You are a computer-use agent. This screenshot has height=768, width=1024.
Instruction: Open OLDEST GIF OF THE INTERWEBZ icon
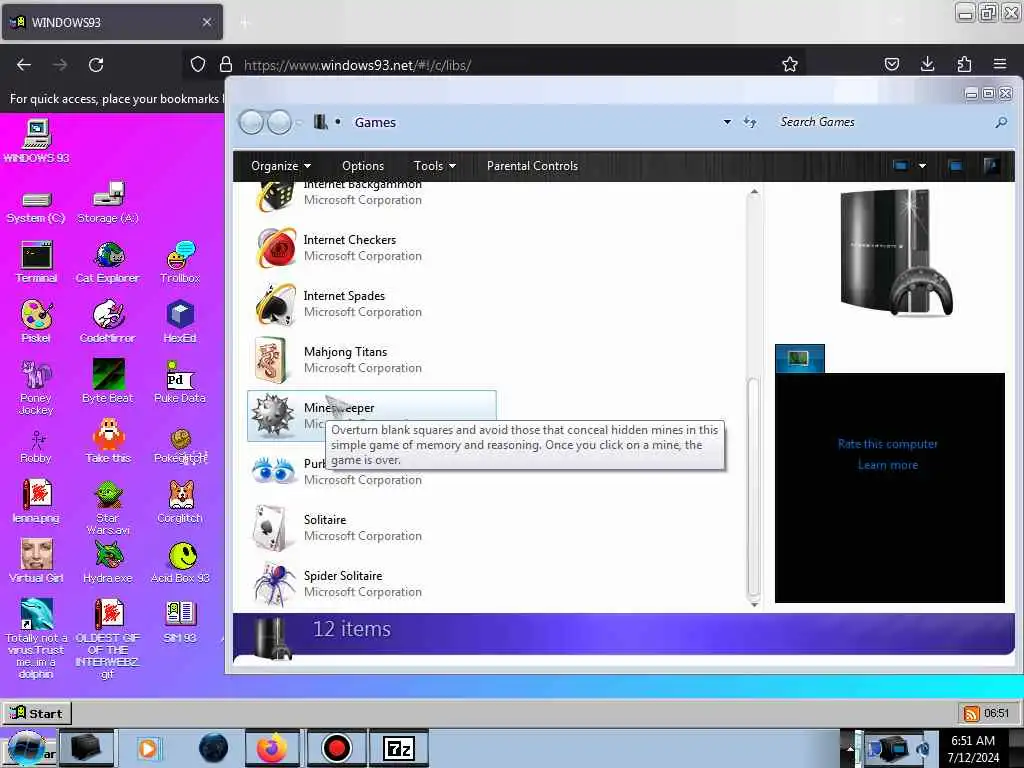tap(108, 639)
